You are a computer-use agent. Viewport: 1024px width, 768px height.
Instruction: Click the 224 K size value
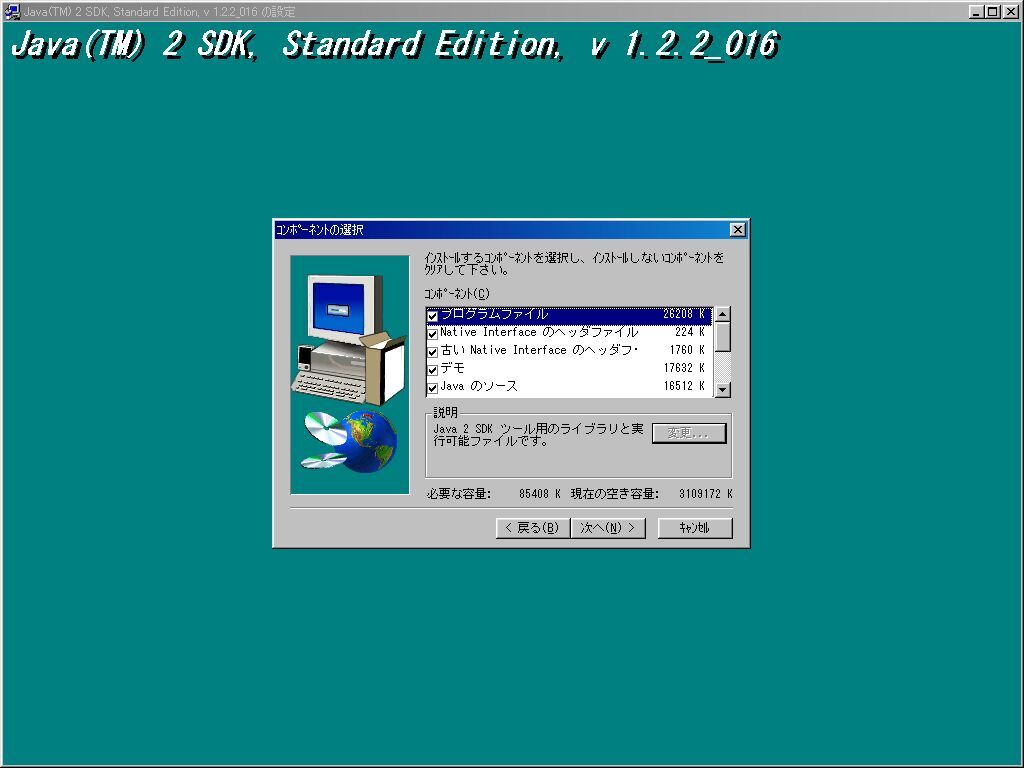click(690, 332)
